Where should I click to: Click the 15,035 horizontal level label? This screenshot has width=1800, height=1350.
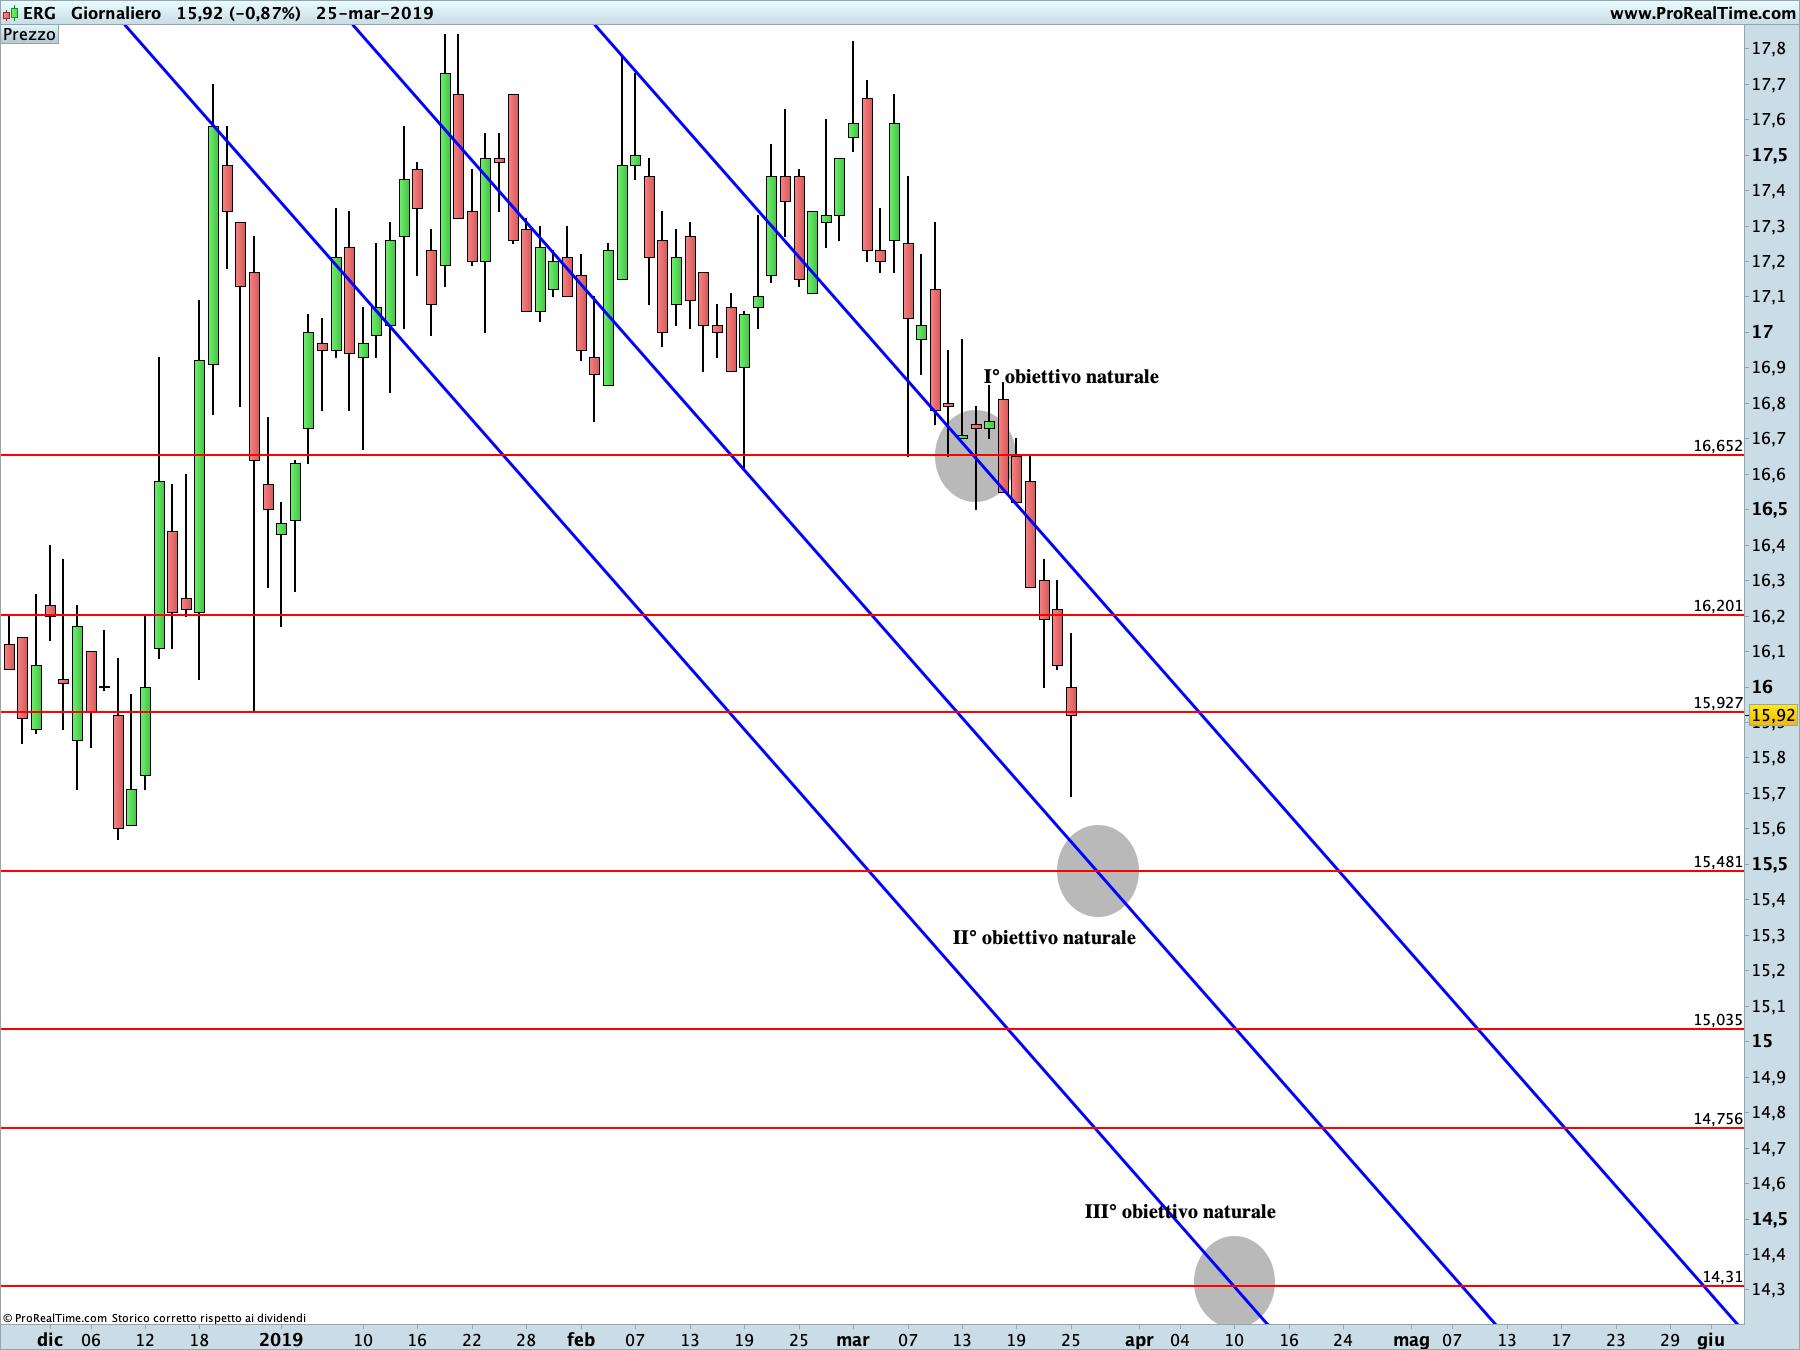click(x=1718, y=1020)
